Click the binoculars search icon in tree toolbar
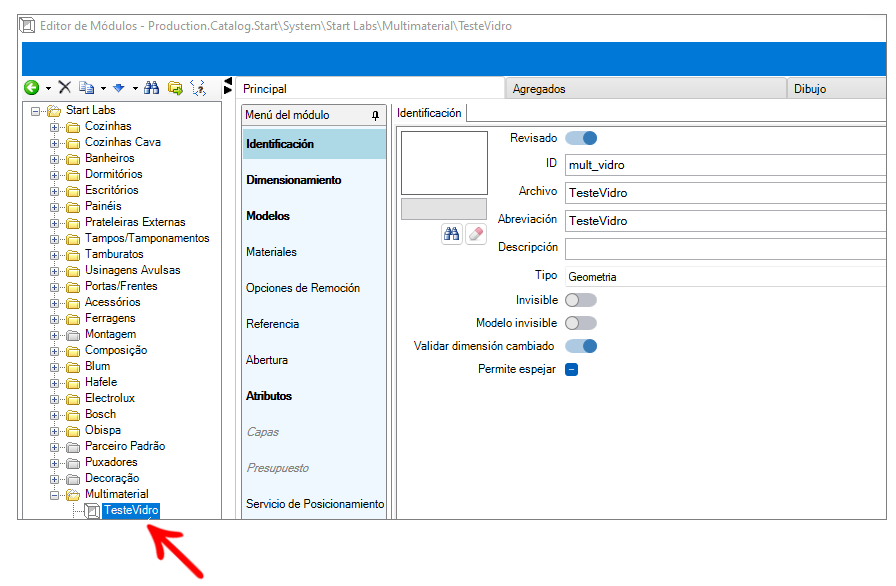Viewport: 896px width, 586px height. point(151,87)
